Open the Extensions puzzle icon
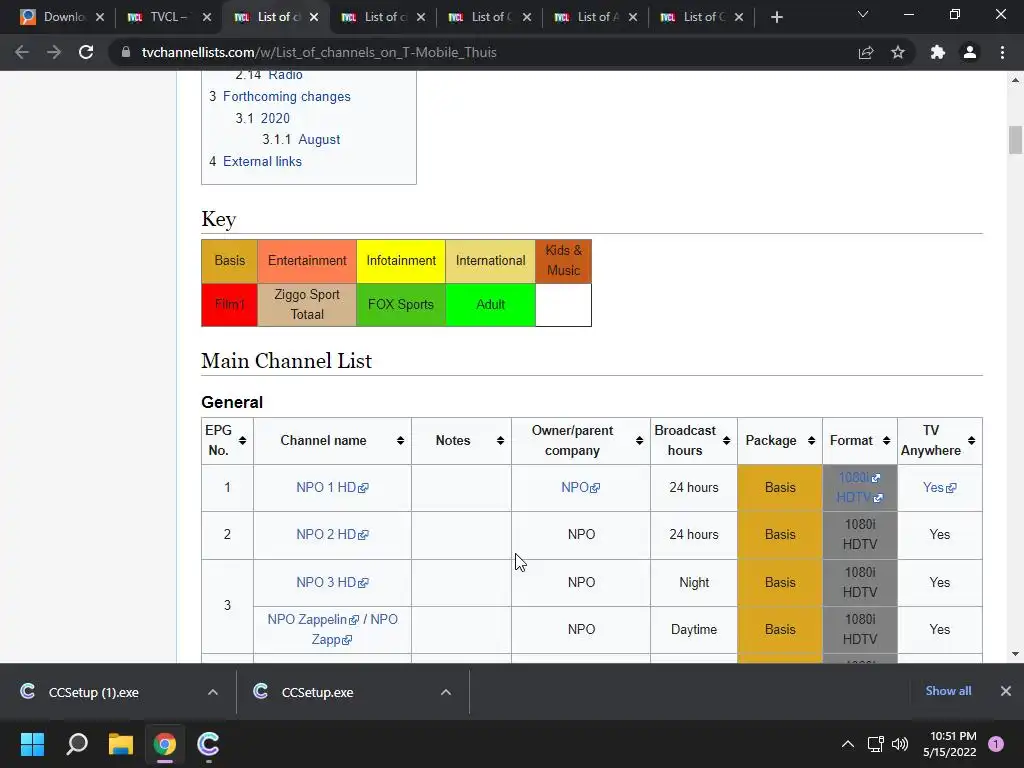1024x768 pixels. pos(938,52)
